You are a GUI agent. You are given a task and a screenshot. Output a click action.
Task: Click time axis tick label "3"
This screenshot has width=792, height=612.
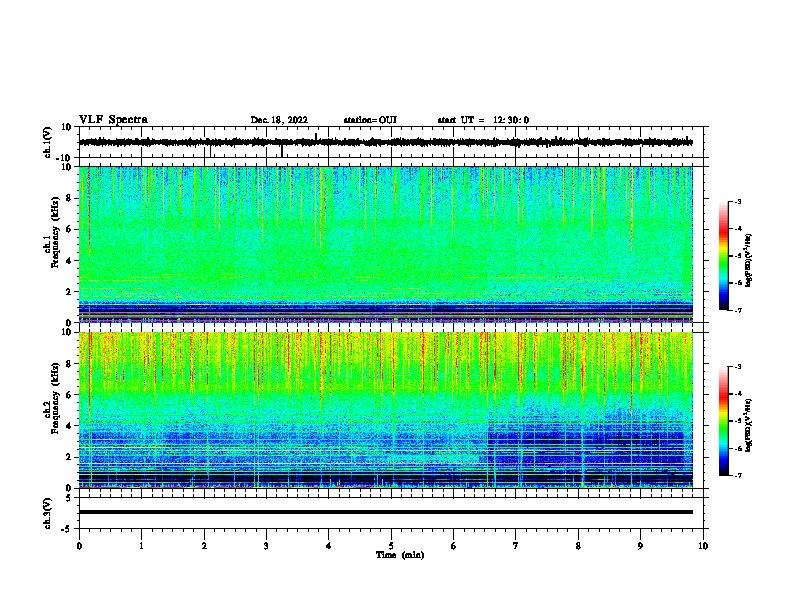tap(266, 546)
